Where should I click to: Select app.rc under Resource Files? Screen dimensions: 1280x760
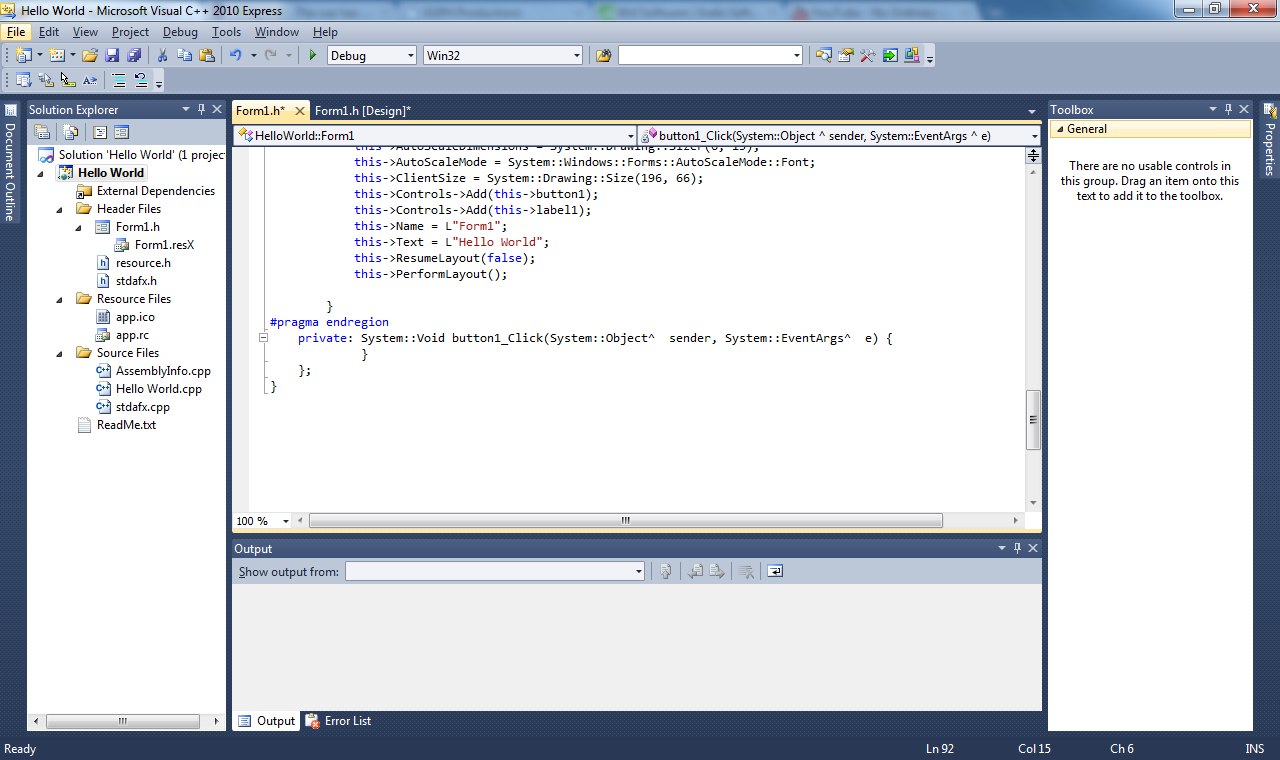tap(132, 335)
